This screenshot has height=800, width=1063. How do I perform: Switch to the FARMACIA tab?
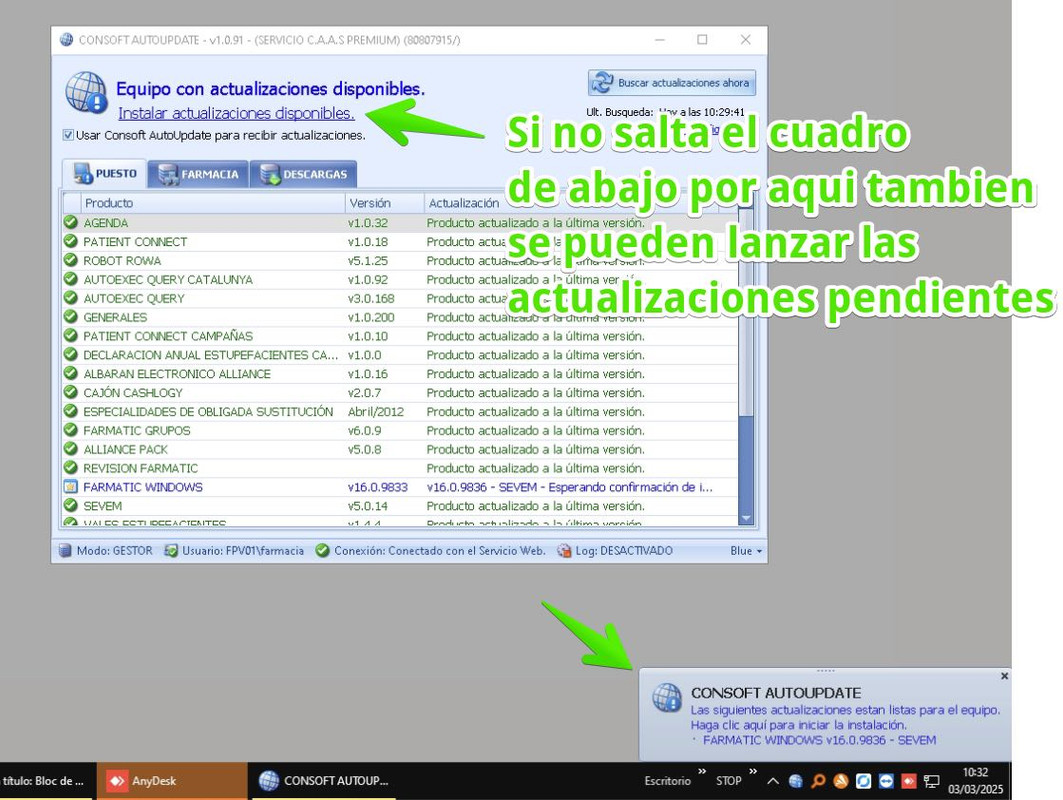pos(198,174)
